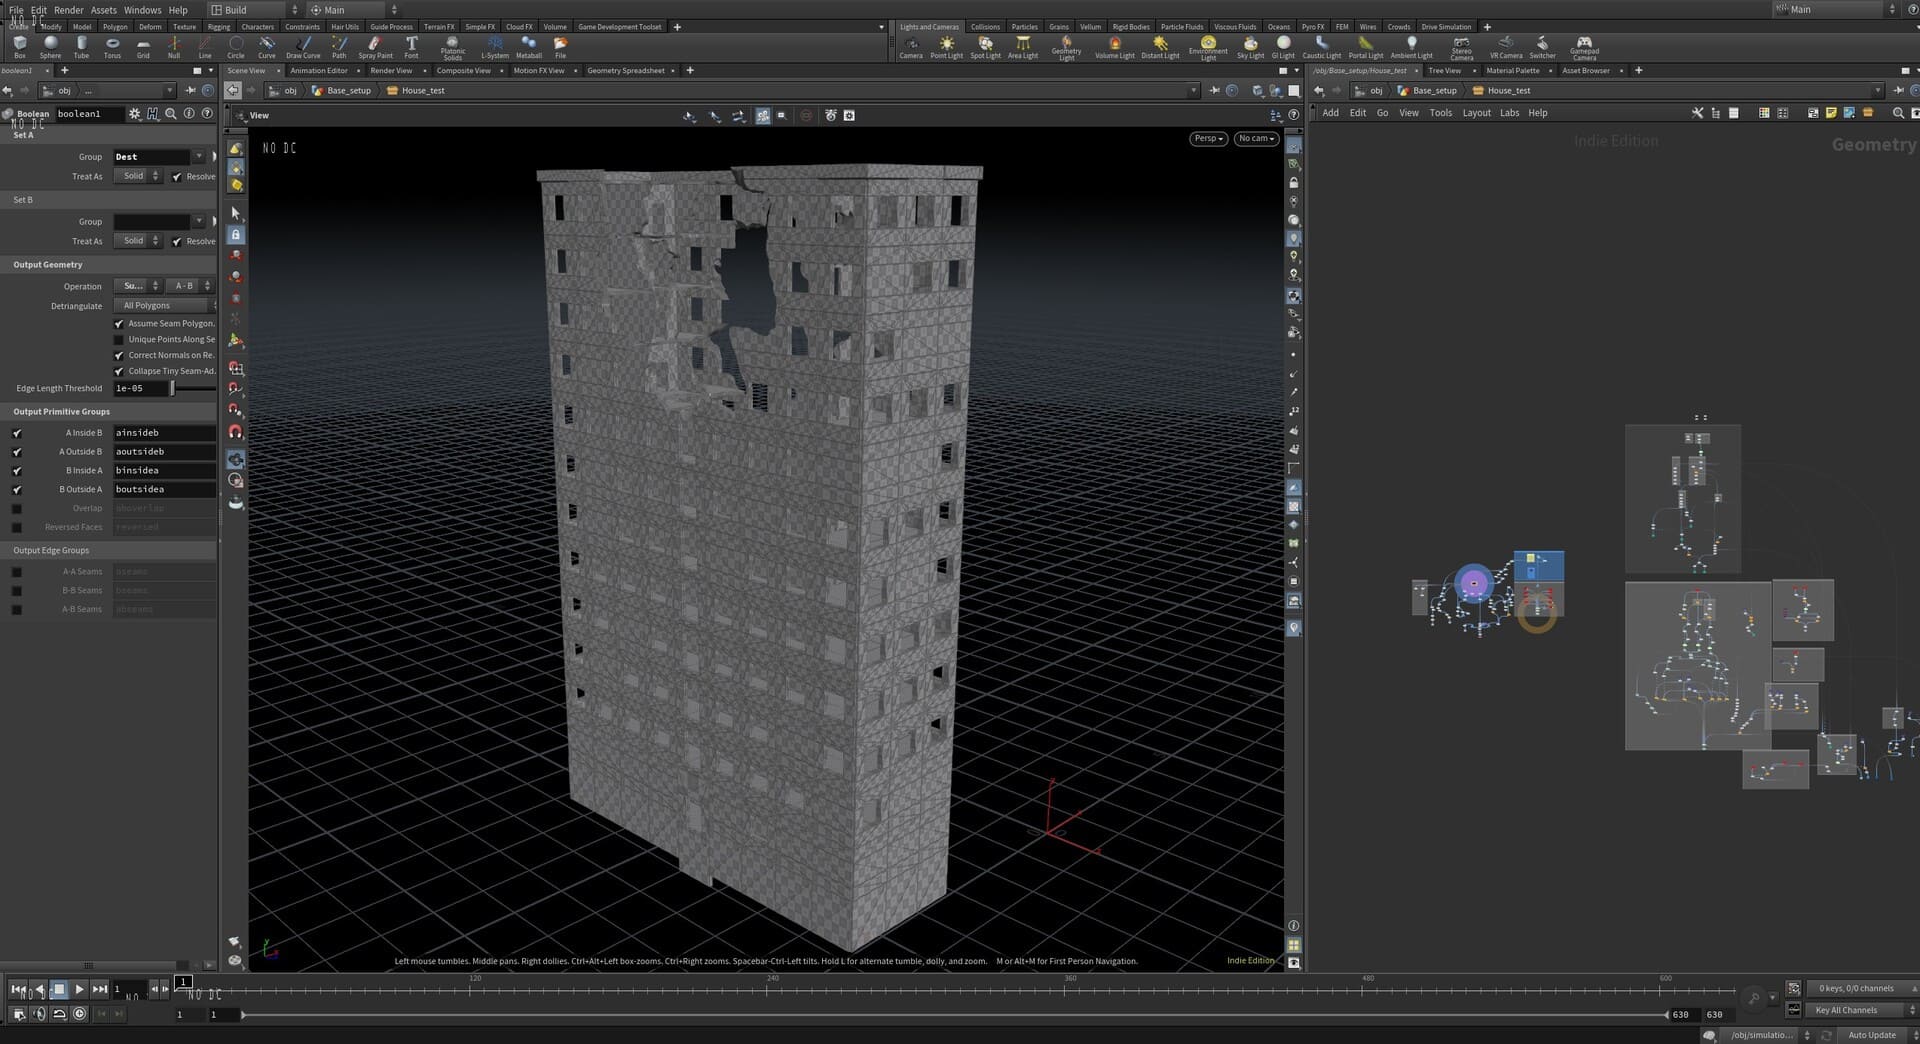Add a Point Light from shelf
Viewport: 1920px width, 1044px height.
[946, 47]
